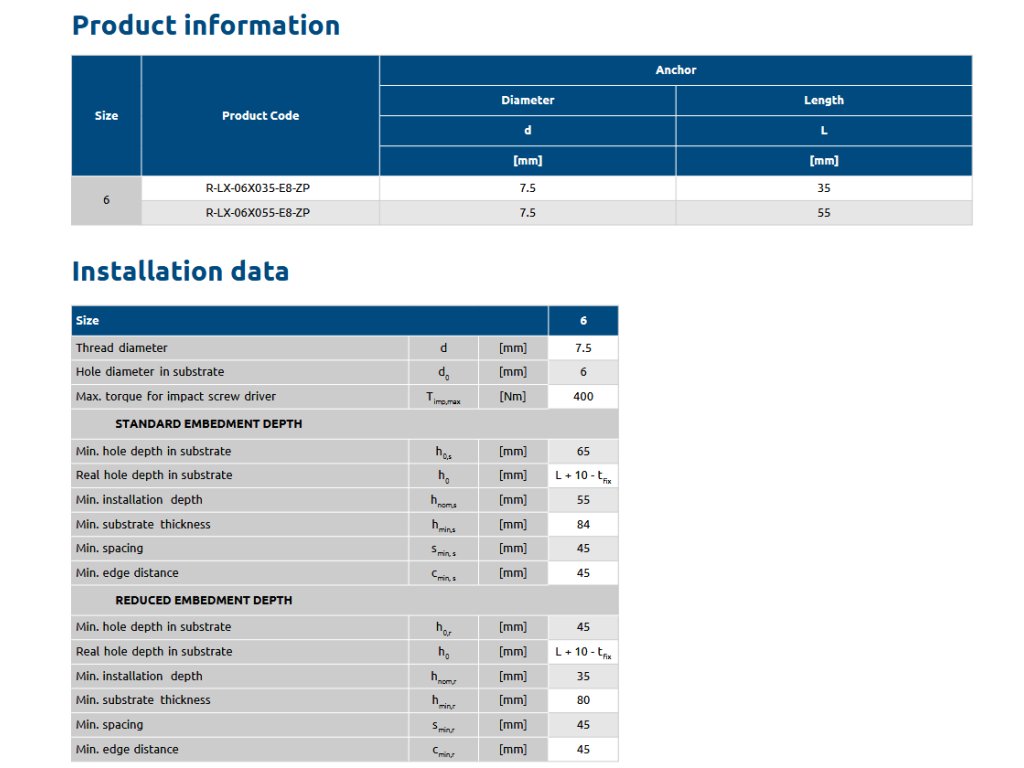The width and height of the screenshot is (1024, 768).
Task: Click the Installation data heading
Action: (x=180, y=271)
